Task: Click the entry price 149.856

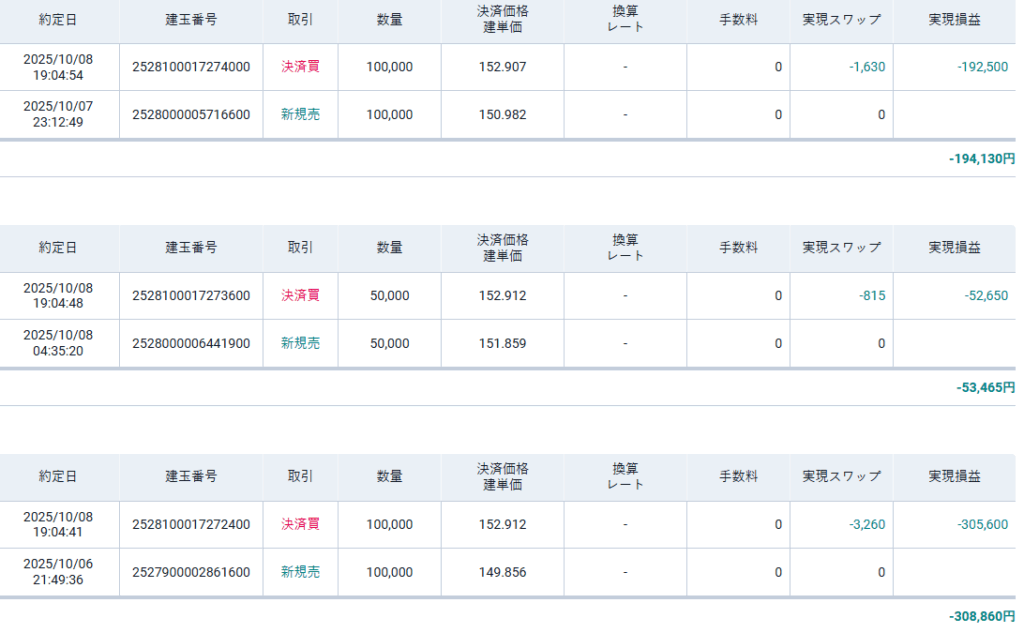Action: tap(502, 573)
